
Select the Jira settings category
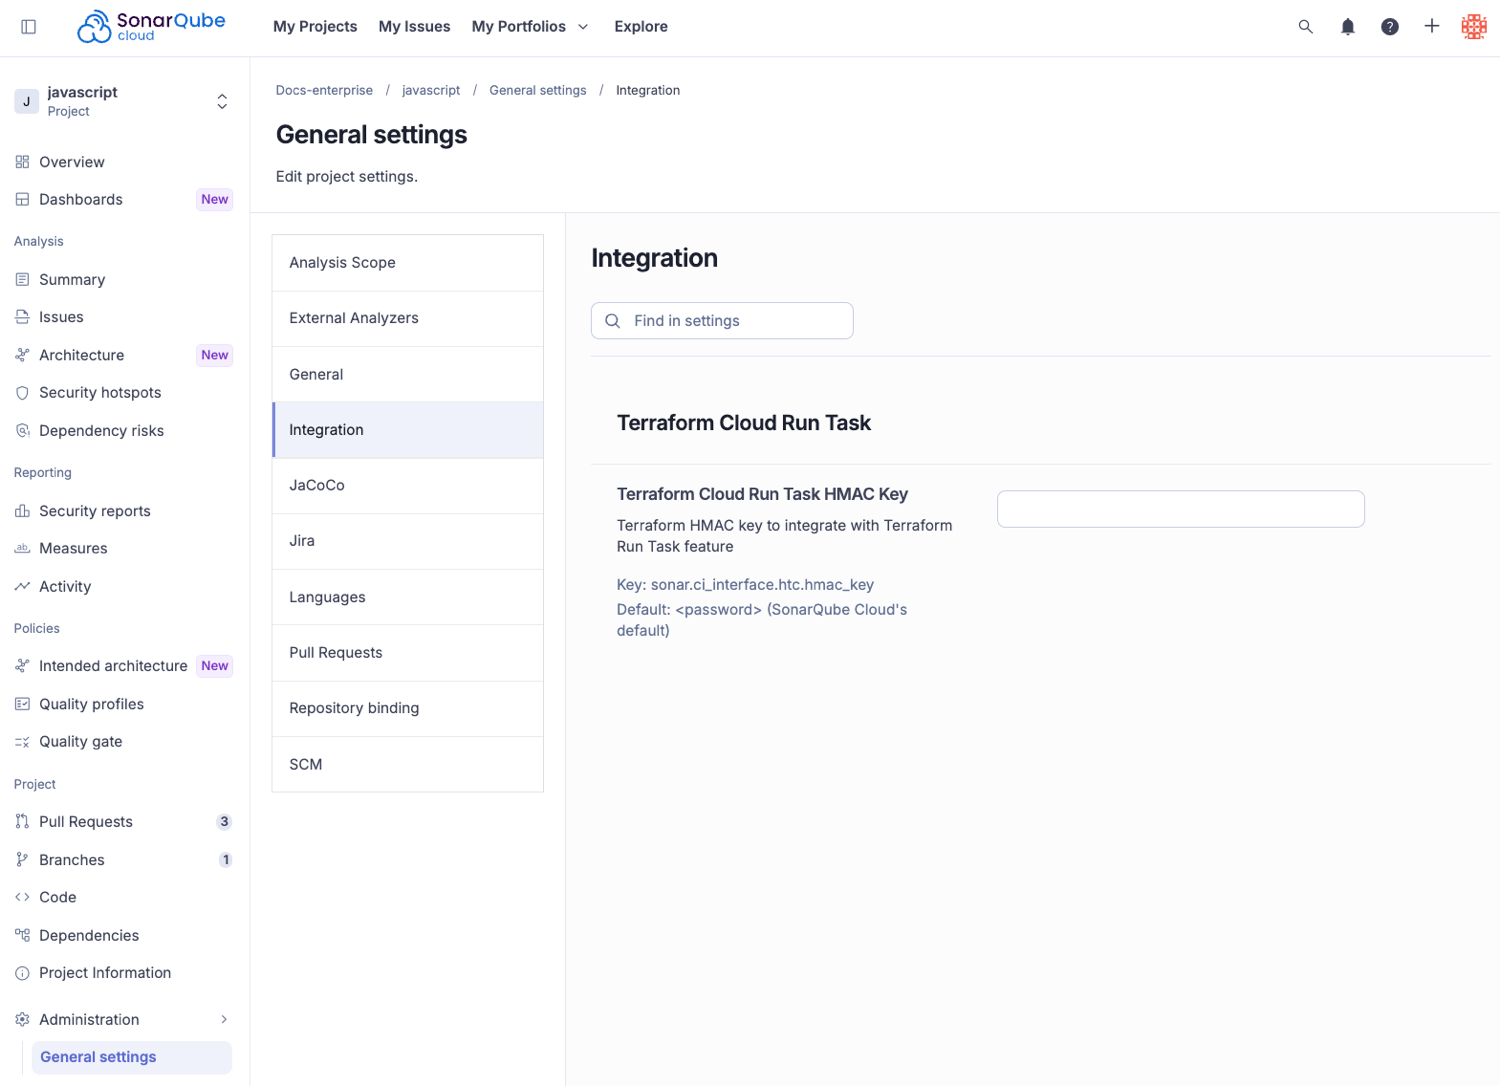408,541
